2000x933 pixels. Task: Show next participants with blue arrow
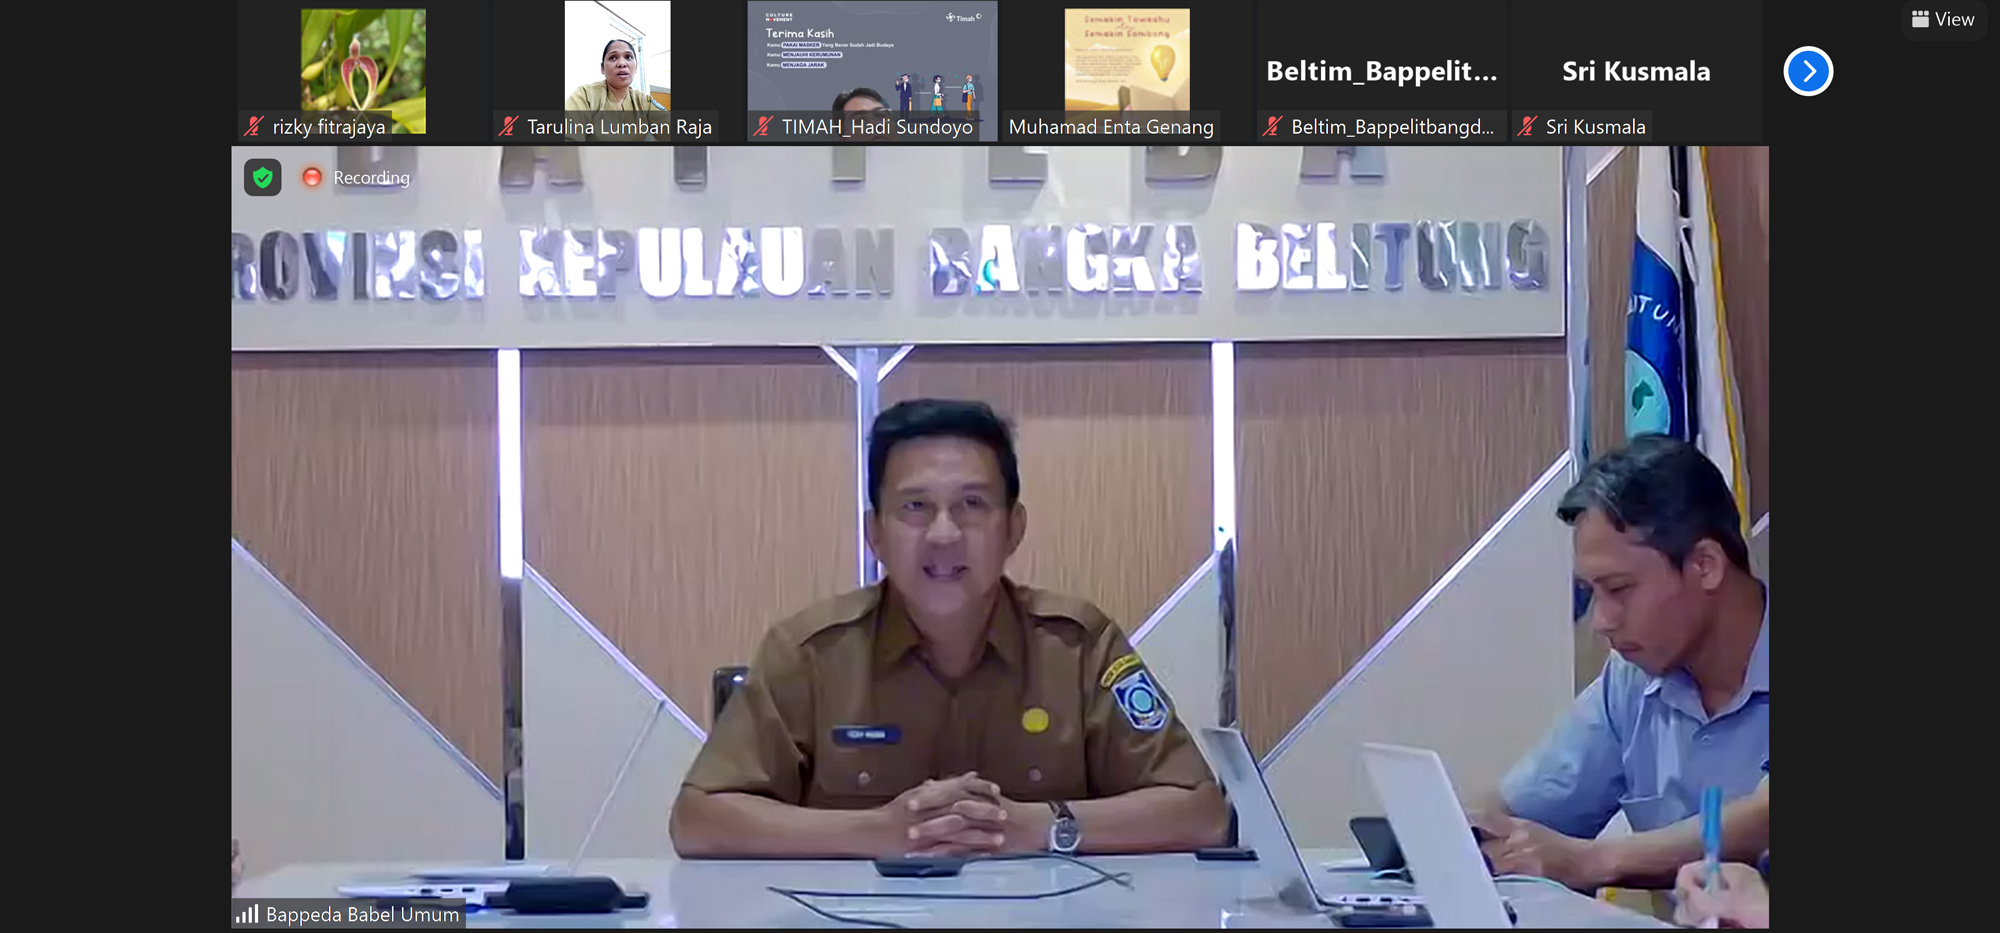click(x=1808, y=71)
